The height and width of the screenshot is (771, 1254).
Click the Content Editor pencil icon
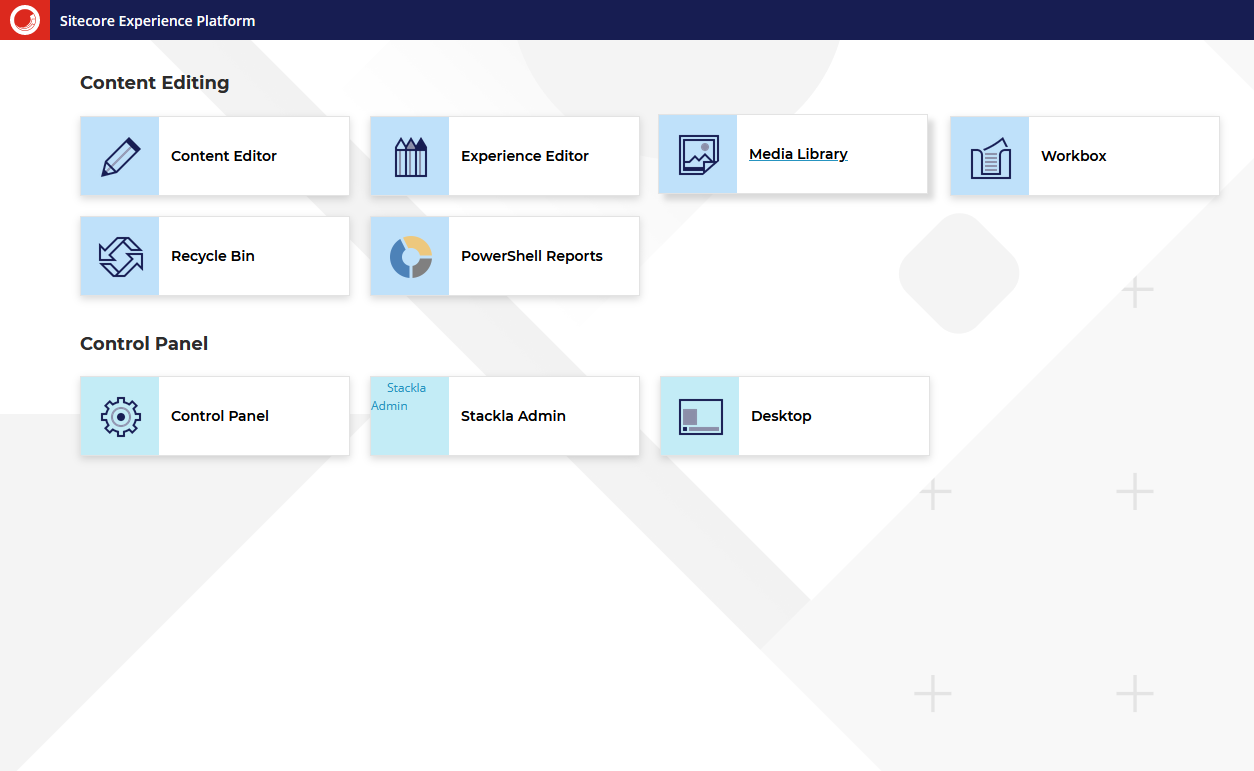[120, 157]
